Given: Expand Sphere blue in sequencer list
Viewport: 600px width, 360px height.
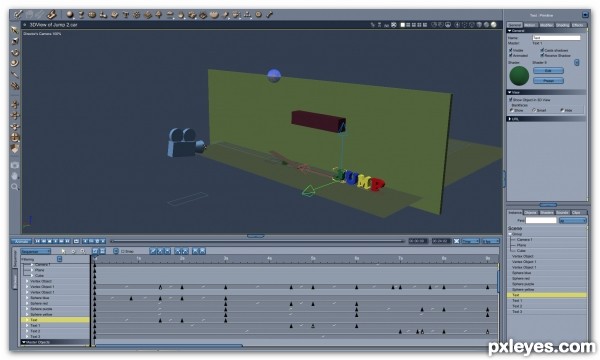Looking at the screenshot, I should (27, 298).
